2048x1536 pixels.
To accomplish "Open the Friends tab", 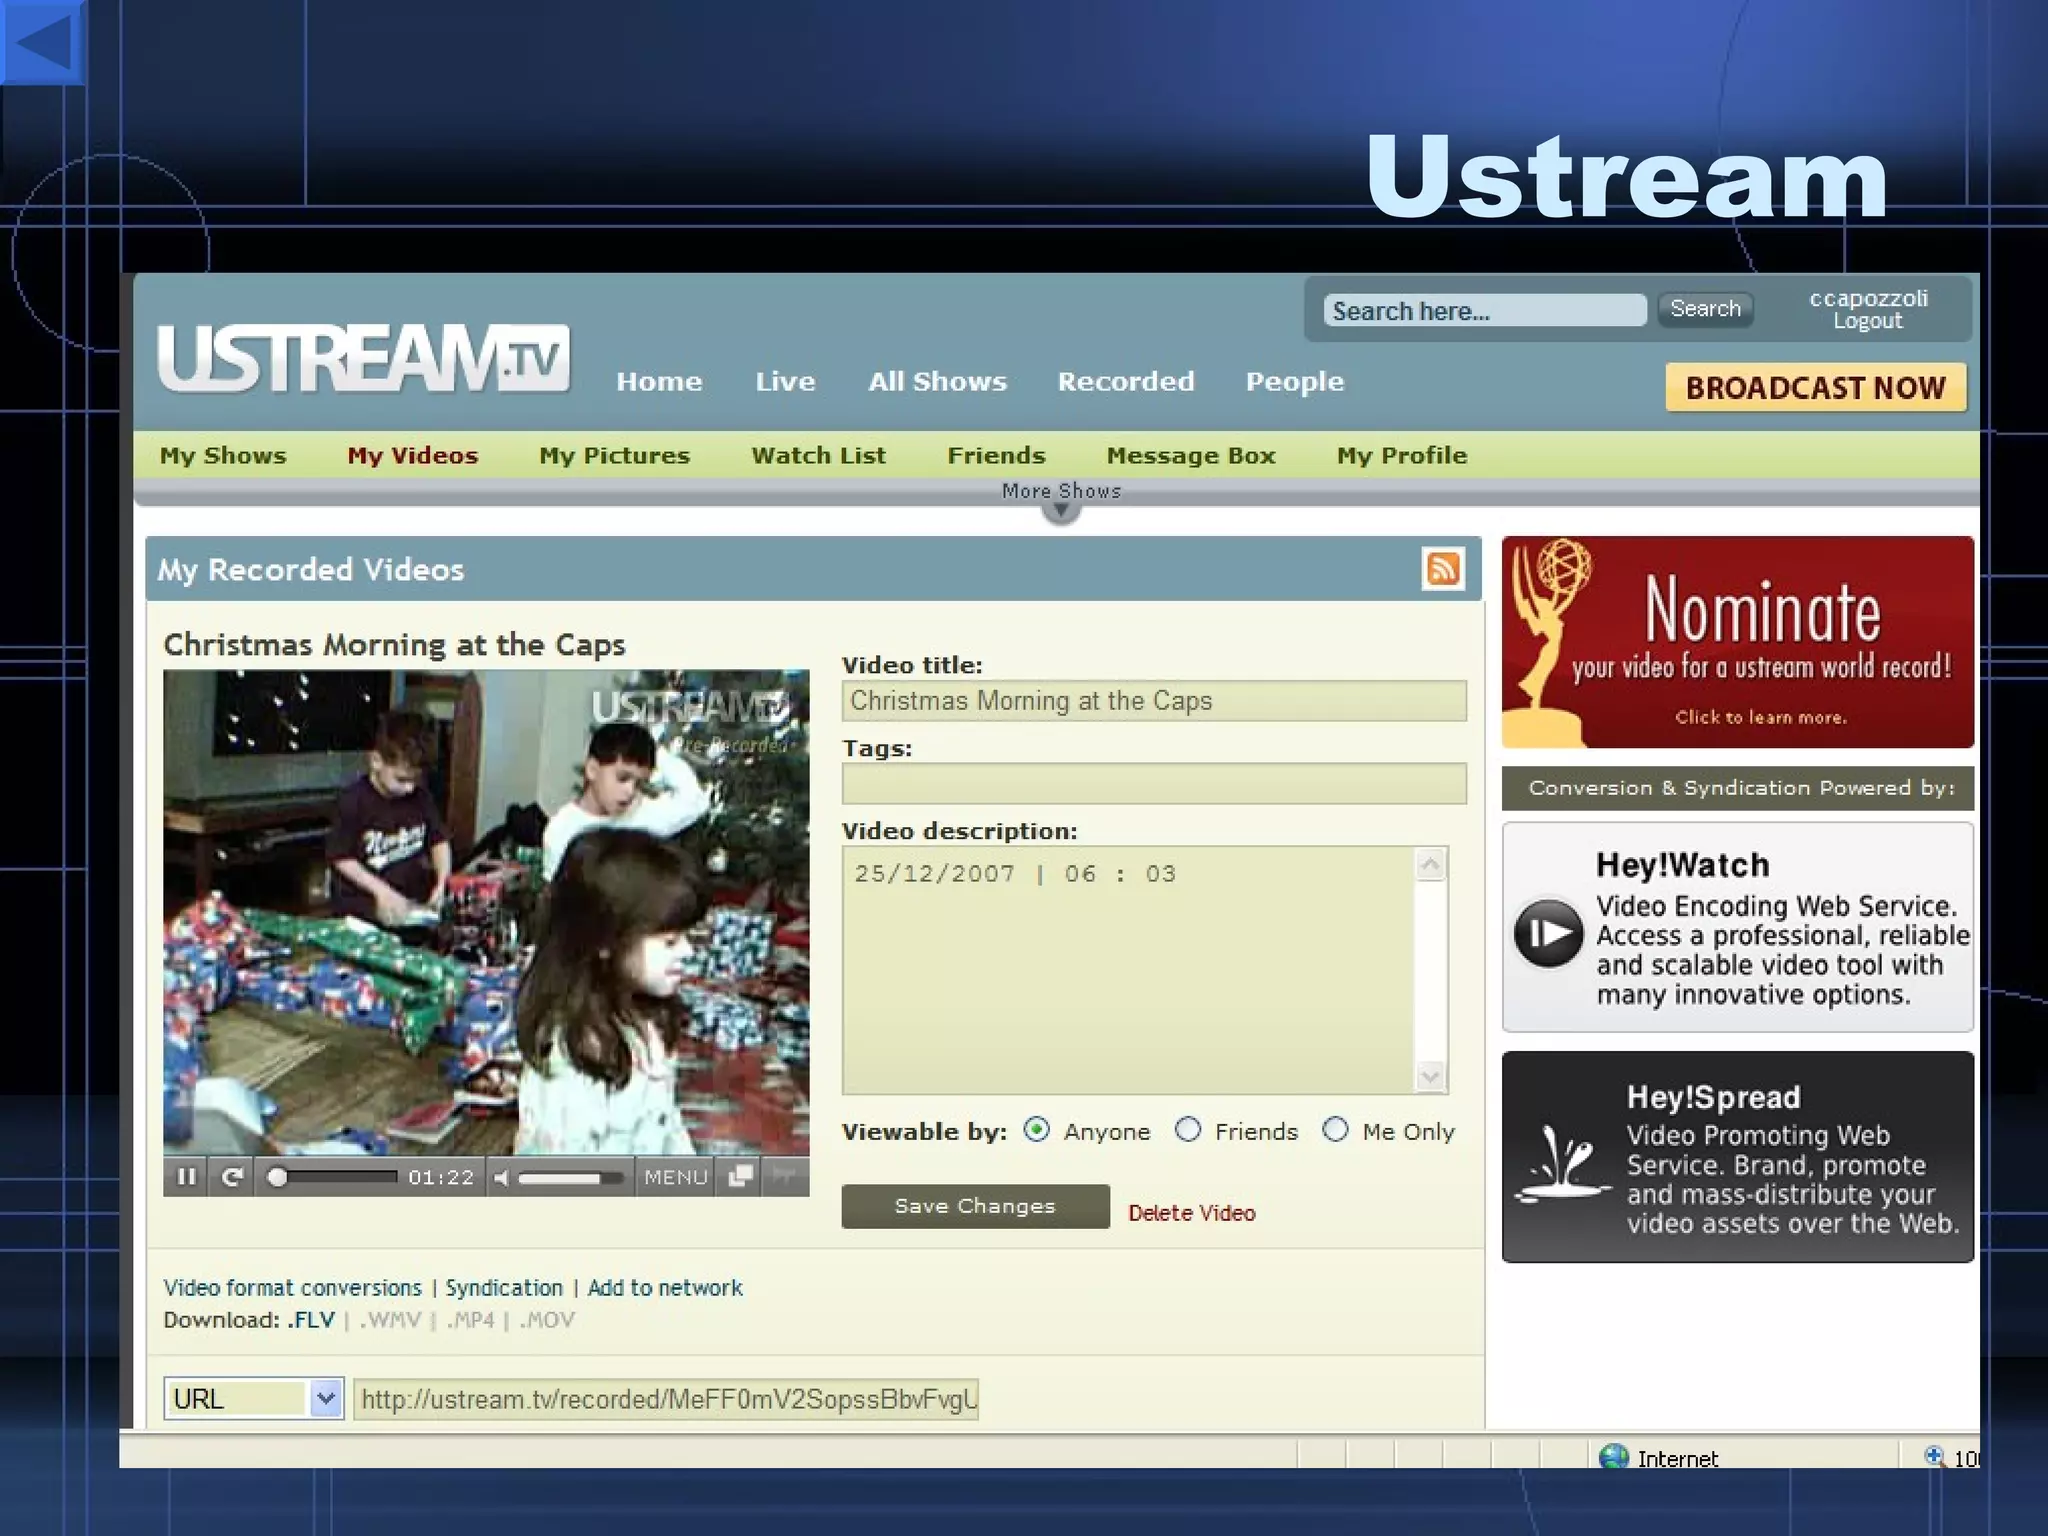I will click(x=996, y=455).
